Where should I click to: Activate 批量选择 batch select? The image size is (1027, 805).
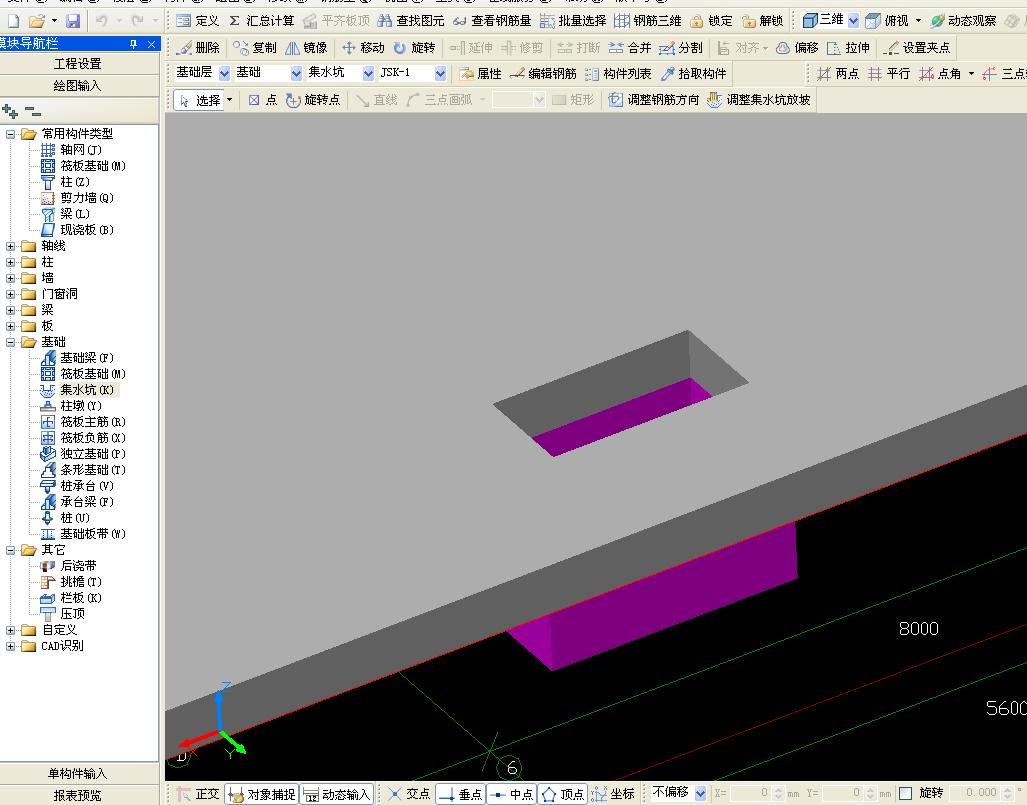(573, 21)
